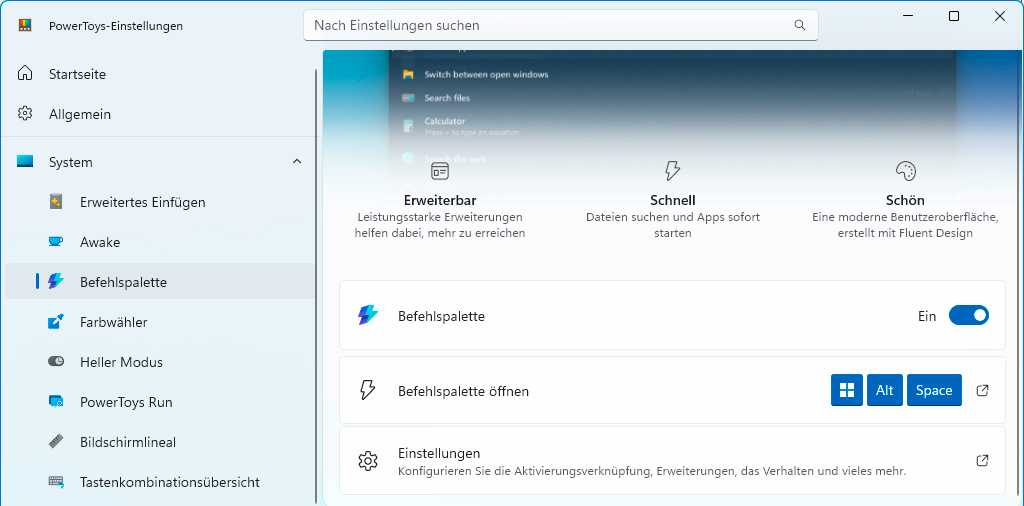1024x506 pixels.
Task: Click the Allgemein gear icon
Action: [x=25, y=114]
